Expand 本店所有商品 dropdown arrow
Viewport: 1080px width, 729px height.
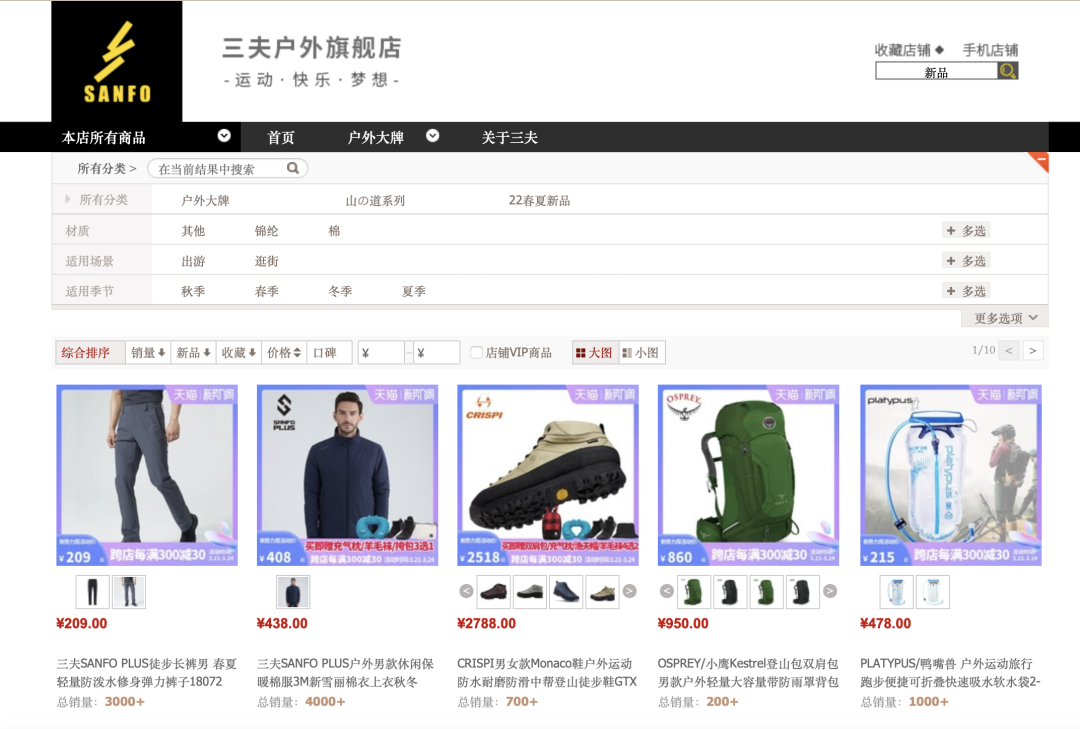tap(224, 136)
